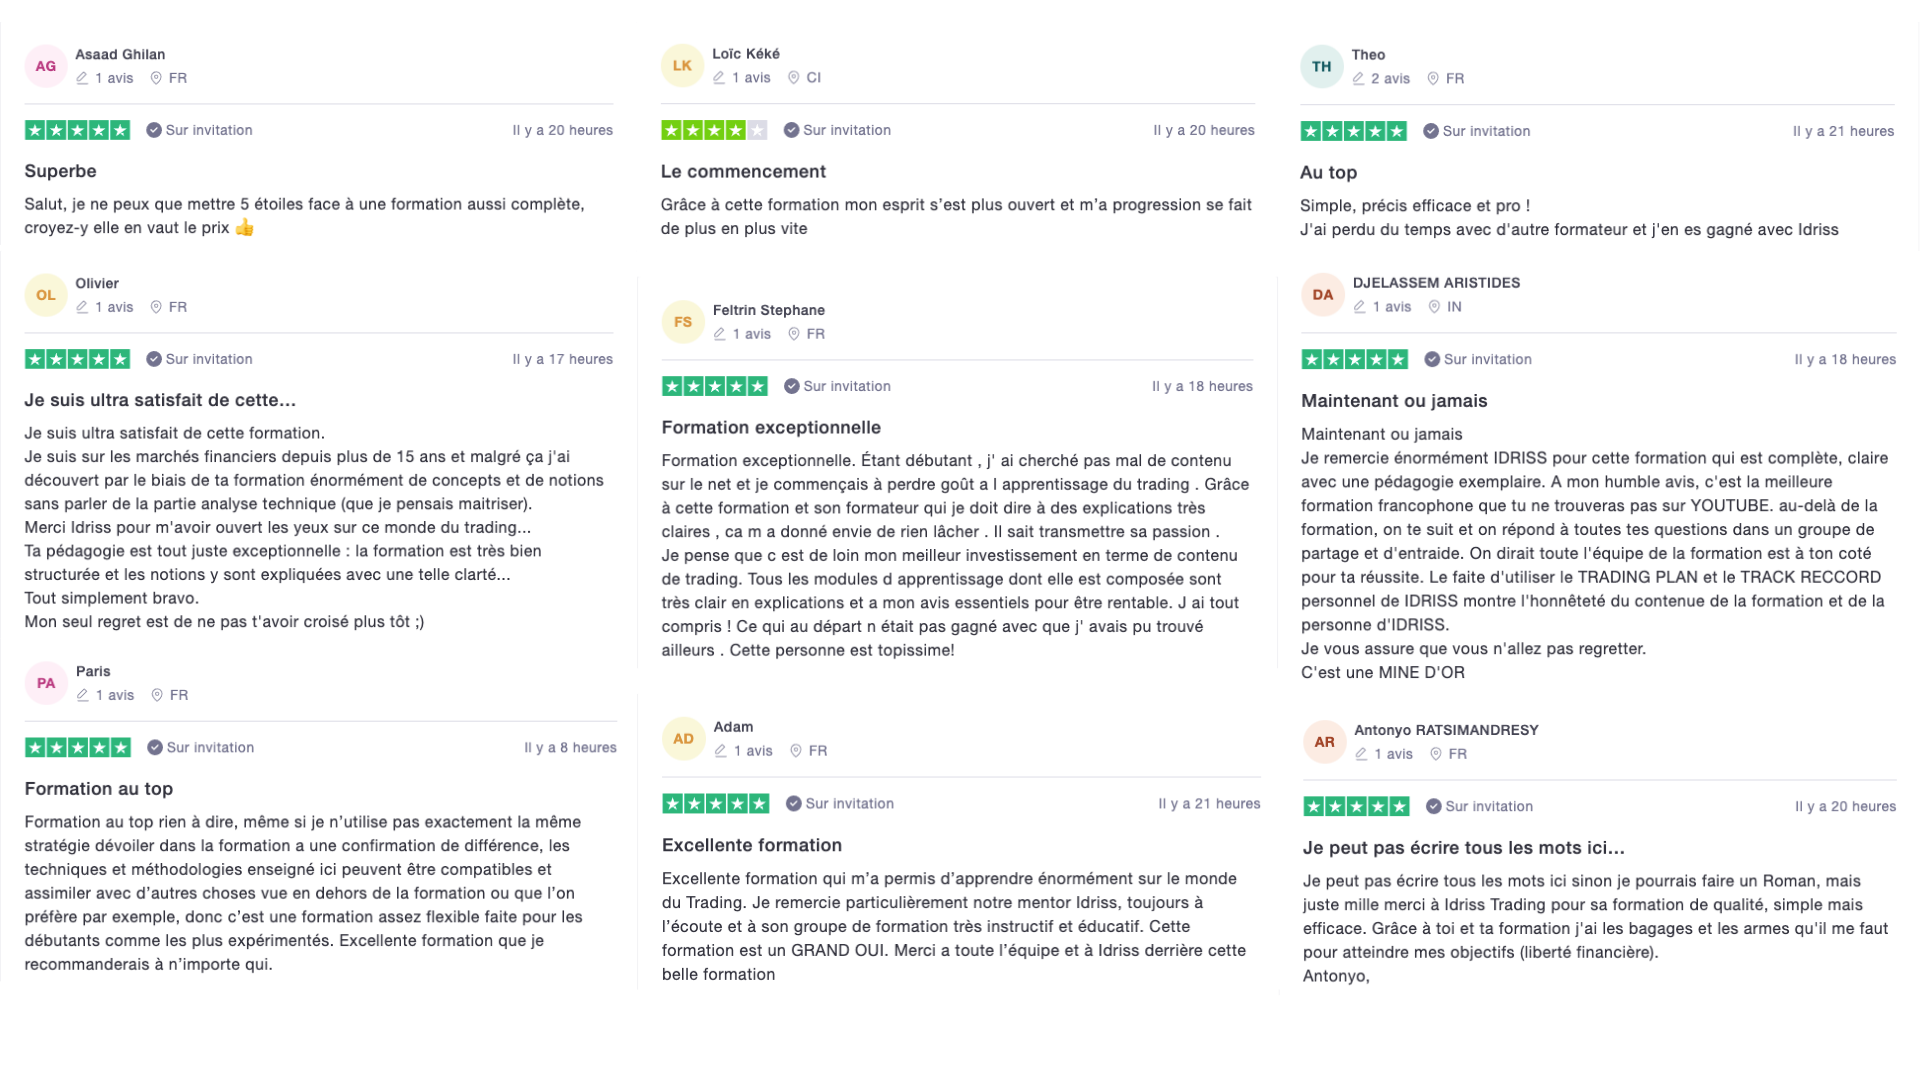The width and height of the screenshot is (1920, 1080).
Task: Click the '2 avis' count under Theo
Action: pos(1390,79)
